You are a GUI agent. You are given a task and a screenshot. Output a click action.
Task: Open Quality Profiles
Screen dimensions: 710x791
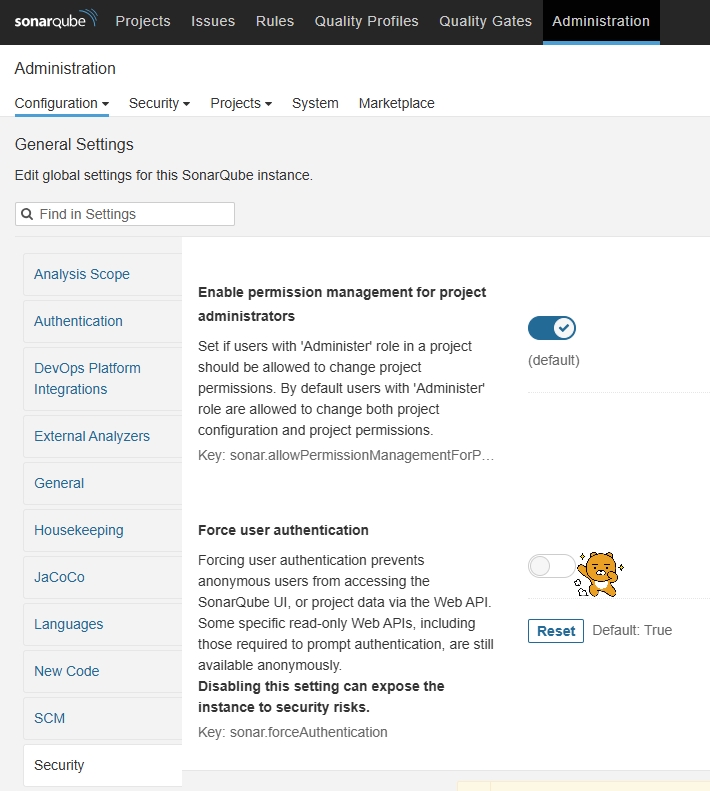[366, 21]
